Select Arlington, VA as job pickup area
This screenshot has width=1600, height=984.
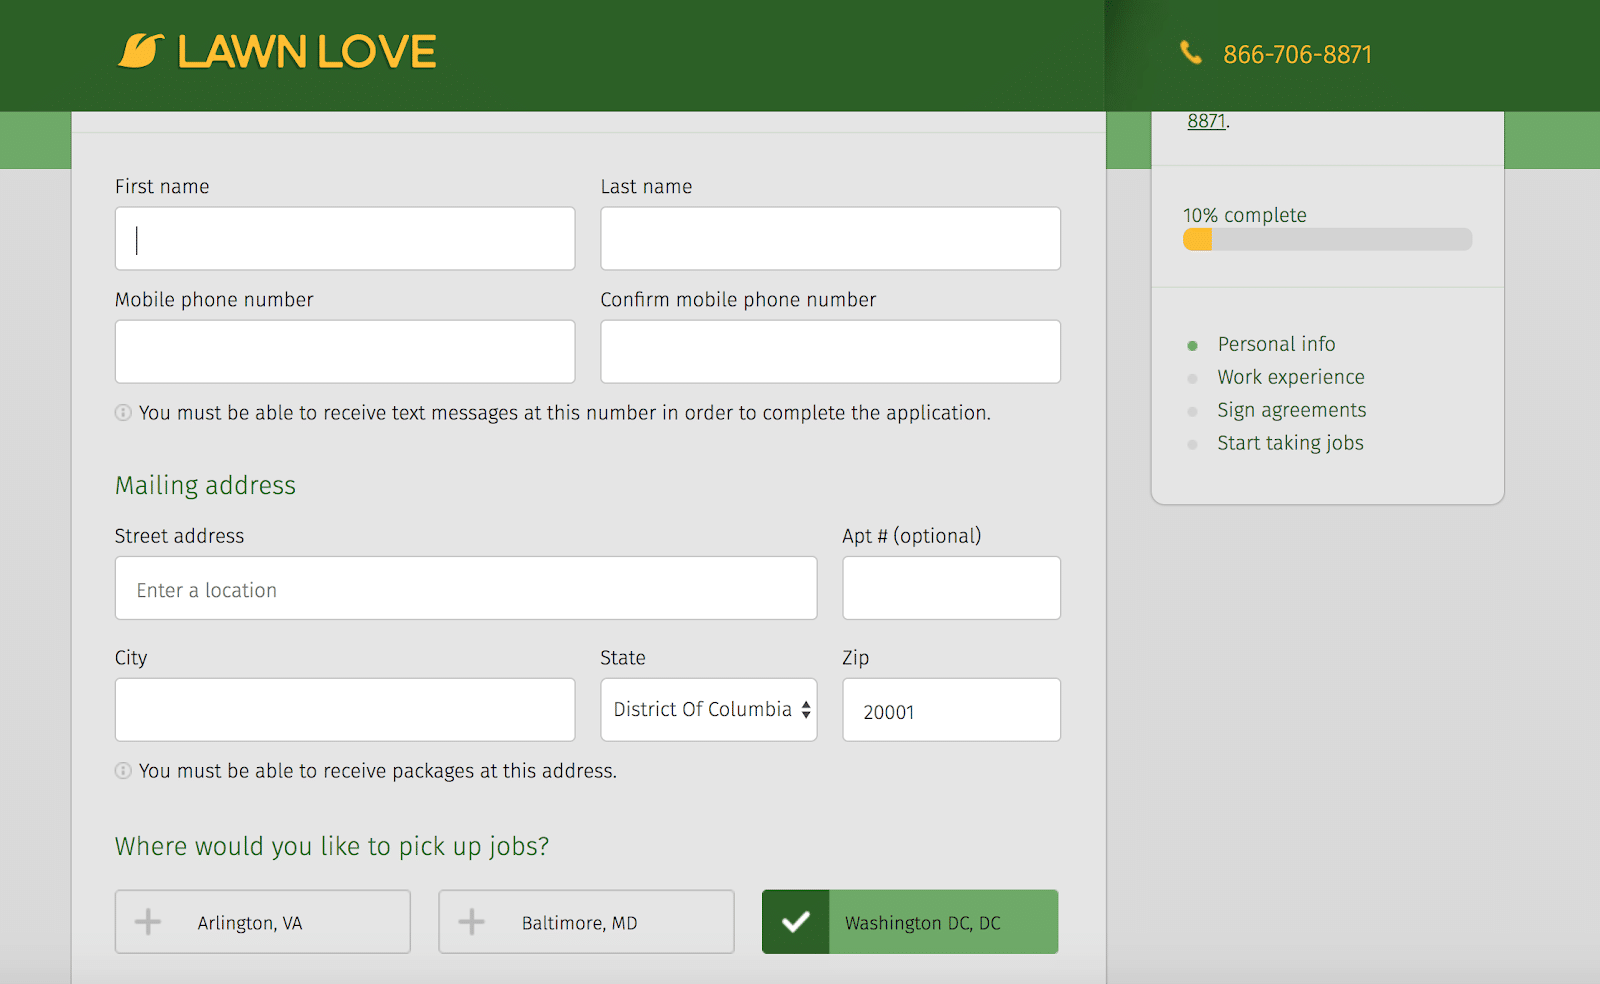pyautogui.click(x=263, y=922)
